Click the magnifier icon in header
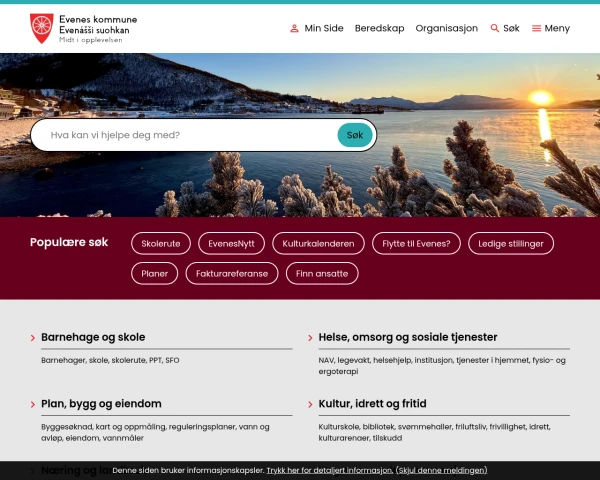The width and height of the screenshot is (600, 480). 495,28
